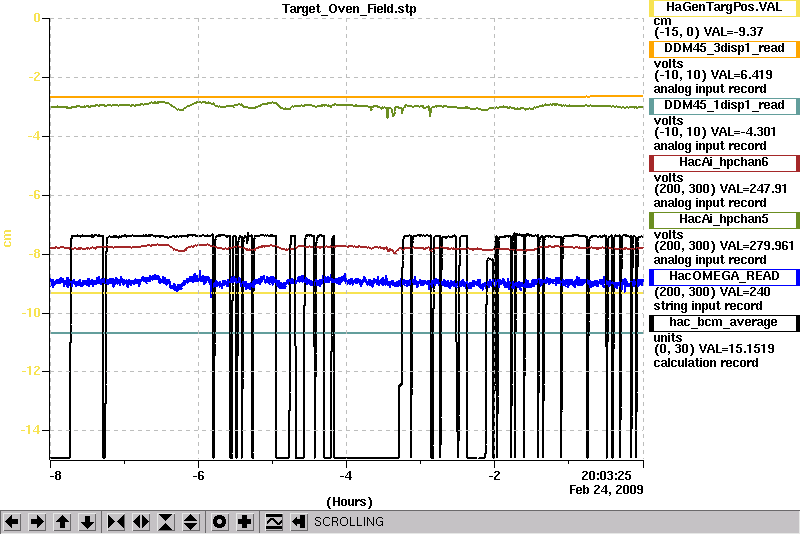Select the HacOMEGA_READ legend entry
The image size is (800, 534).
(x=724, y=277)
